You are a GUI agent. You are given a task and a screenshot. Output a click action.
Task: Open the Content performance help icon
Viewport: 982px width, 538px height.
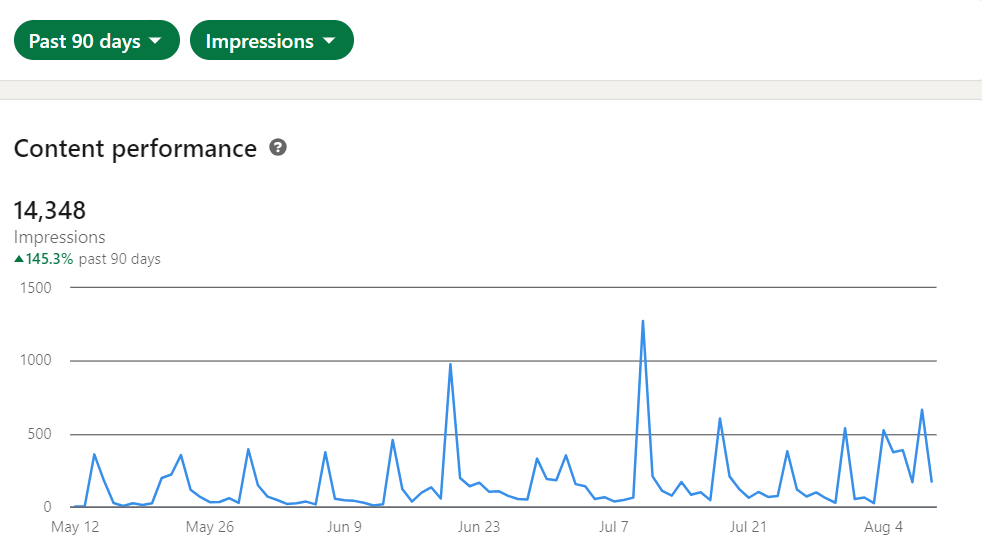278,148
